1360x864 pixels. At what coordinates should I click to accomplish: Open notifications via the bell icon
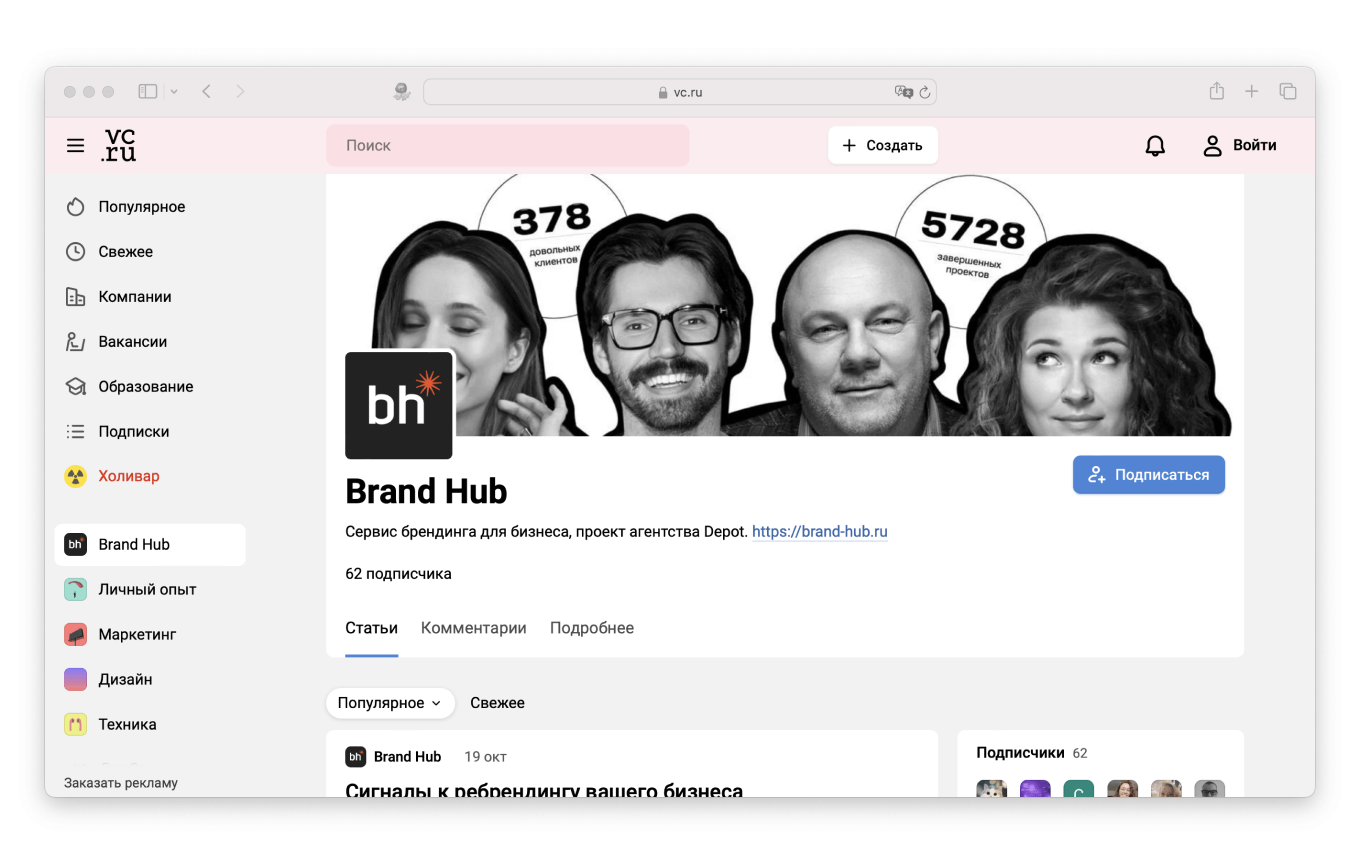click(x=1155, y=145)
